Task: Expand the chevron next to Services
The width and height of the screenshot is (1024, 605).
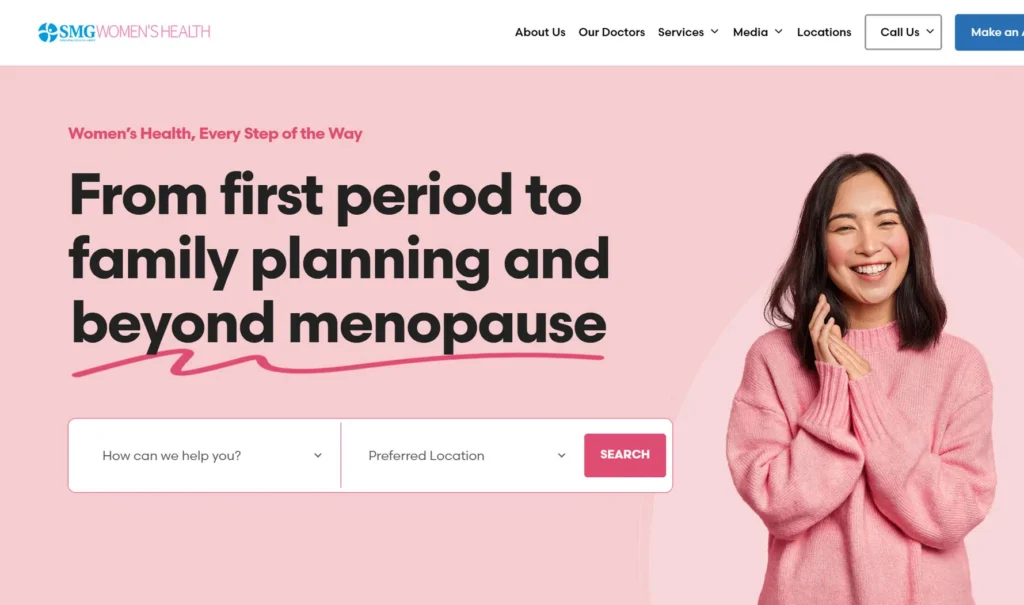Action: (714, 31)
